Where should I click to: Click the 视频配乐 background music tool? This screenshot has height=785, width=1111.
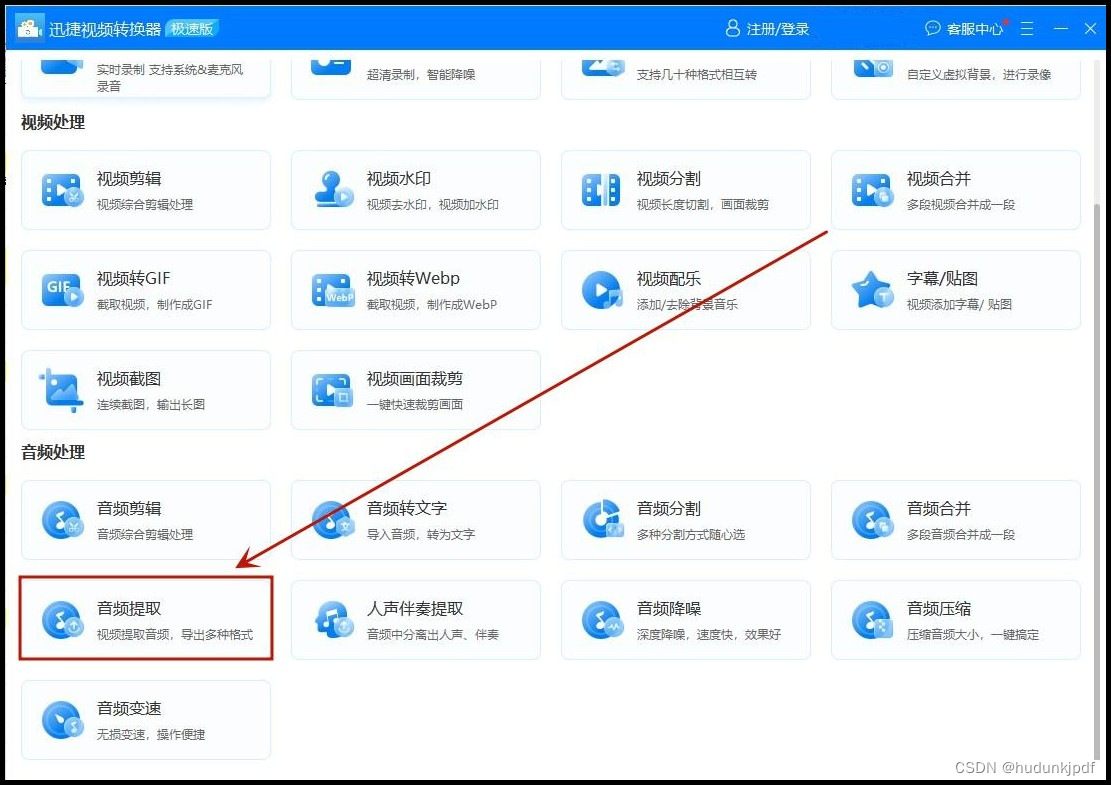click(686, 290)
